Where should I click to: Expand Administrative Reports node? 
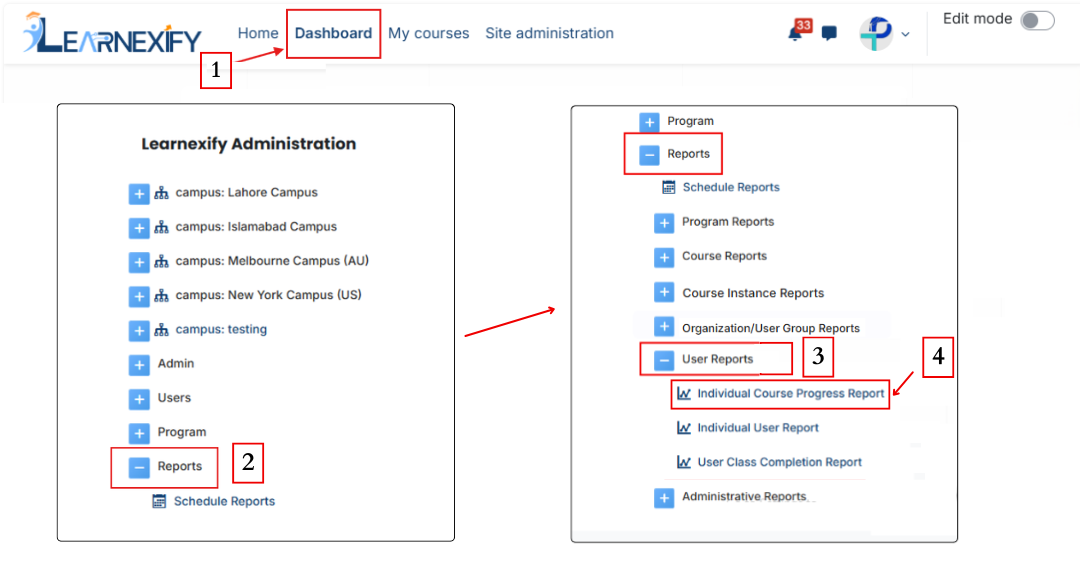[x=664, y=498]
